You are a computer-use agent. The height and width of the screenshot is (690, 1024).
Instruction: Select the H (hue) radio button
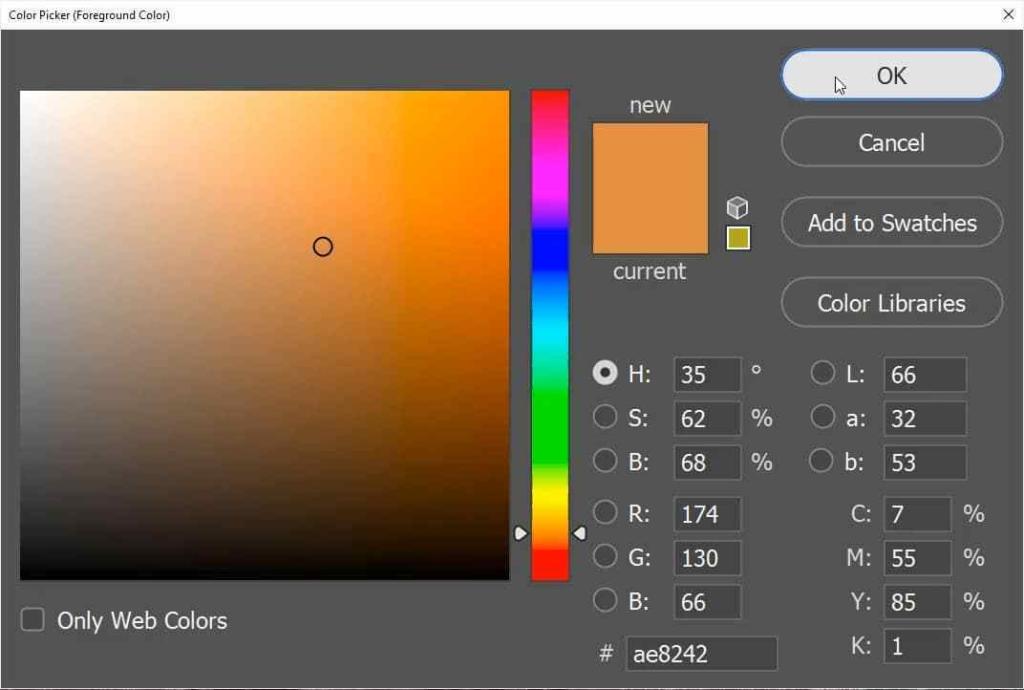(605, 372)
